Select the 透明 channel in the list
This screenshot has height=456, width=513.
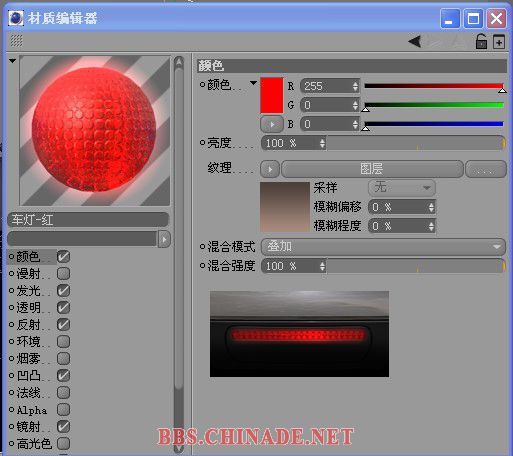29,308
